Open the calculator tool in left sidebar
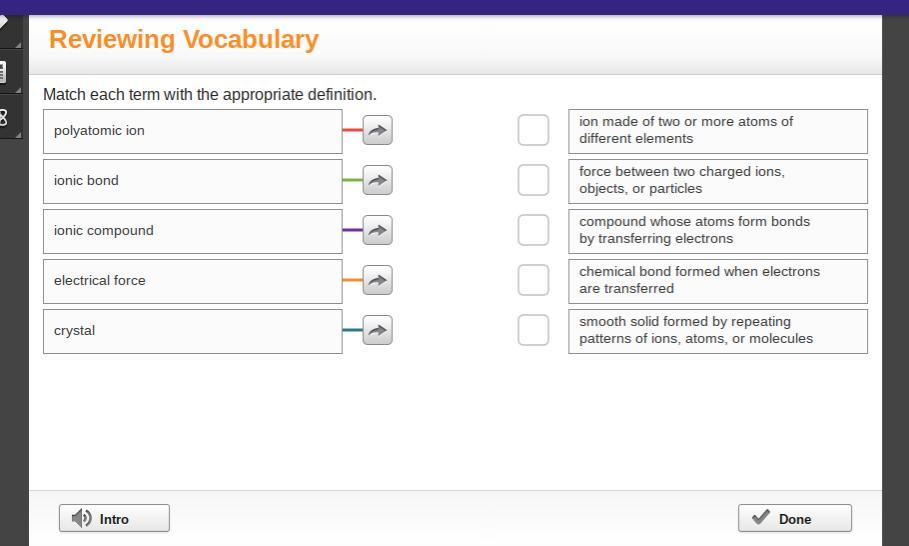The height and width of the screenshot is (546, 909). [5, 72]
